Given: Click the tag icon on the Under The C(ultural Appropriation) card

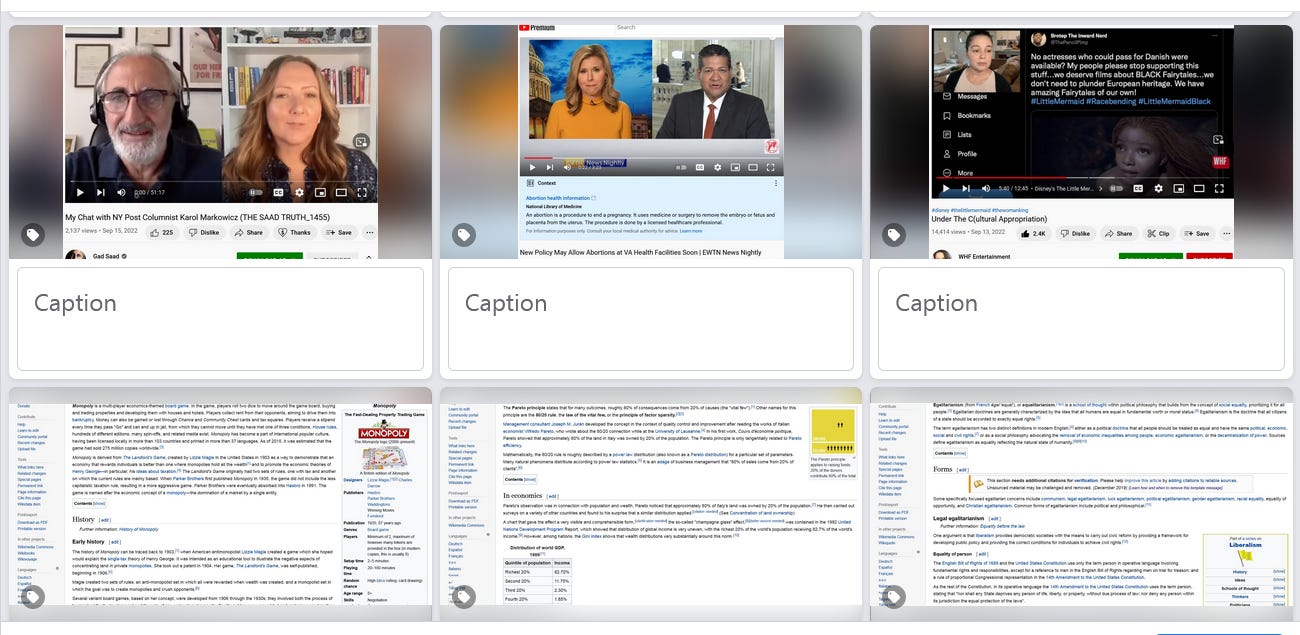Looking at the screenshot, I should 893,235.
